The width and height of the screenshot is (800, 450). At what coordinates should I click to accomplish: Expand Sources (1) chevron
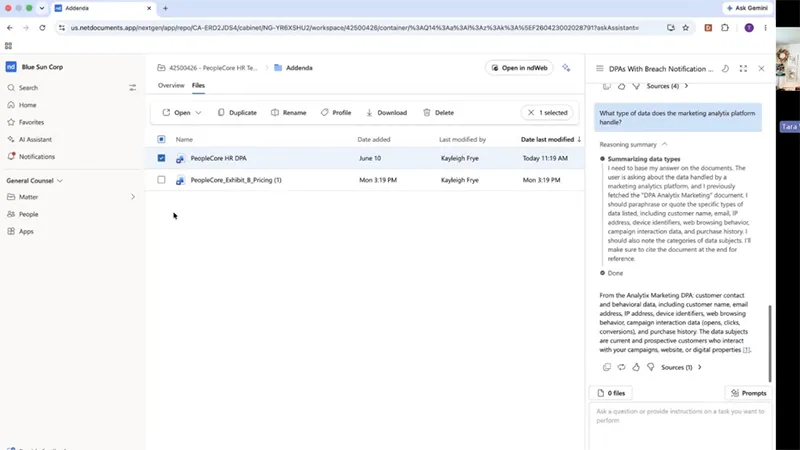pos(699,367)
